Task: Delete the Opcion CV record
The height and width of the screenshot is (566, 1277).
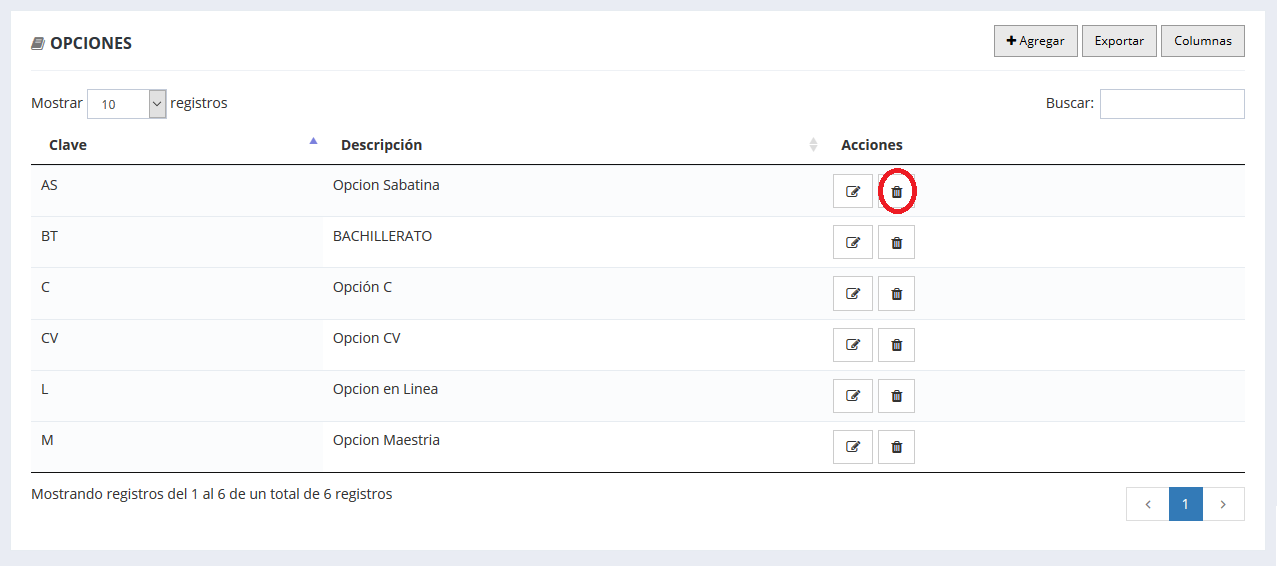Action: [896, 344]
